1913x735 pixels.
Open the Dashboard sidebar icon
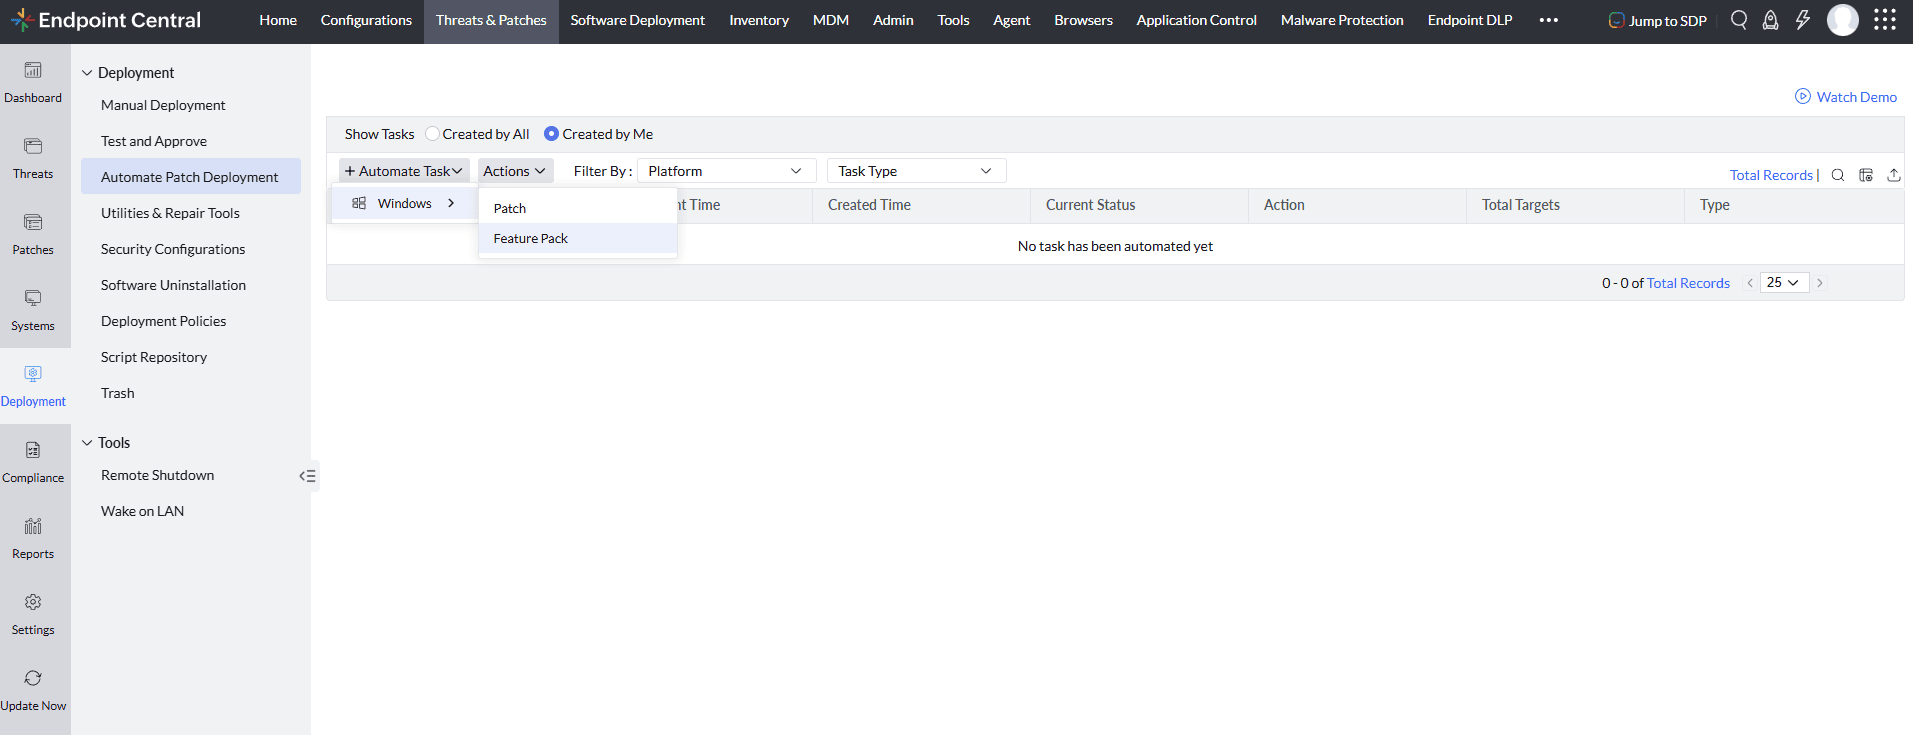[x=33, y=70]
